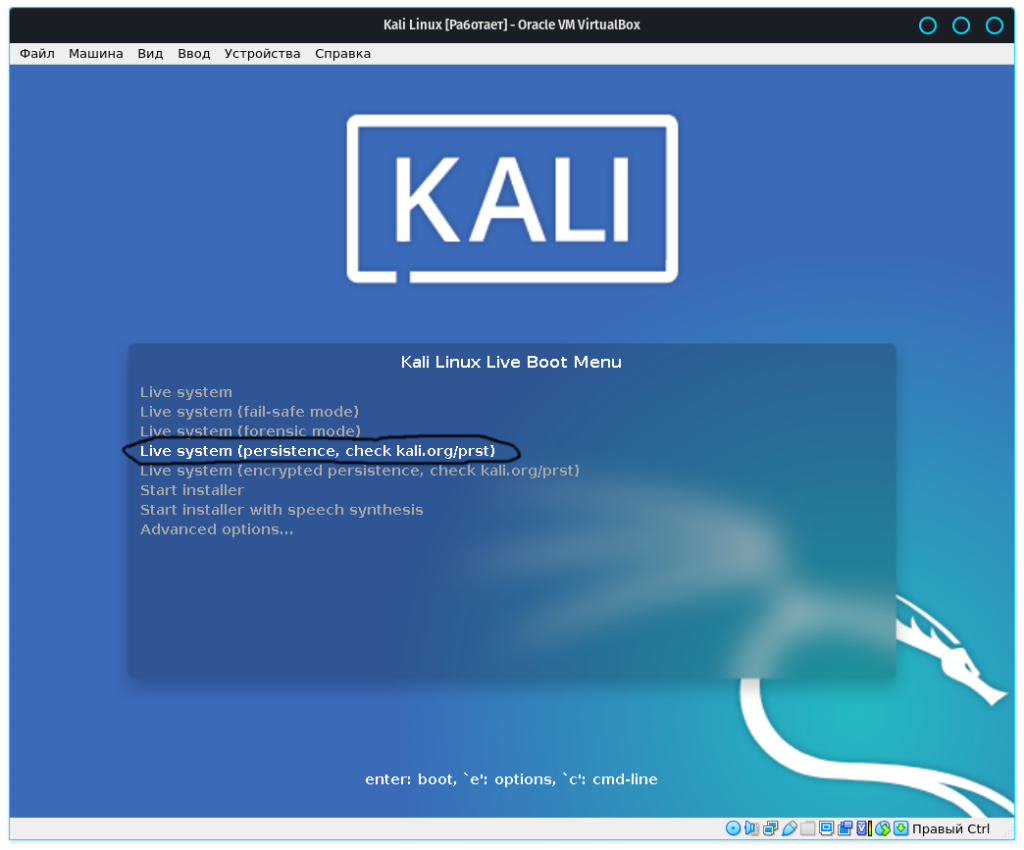
Task: Click the optical disk status icon
Action: tap(733, 828)
